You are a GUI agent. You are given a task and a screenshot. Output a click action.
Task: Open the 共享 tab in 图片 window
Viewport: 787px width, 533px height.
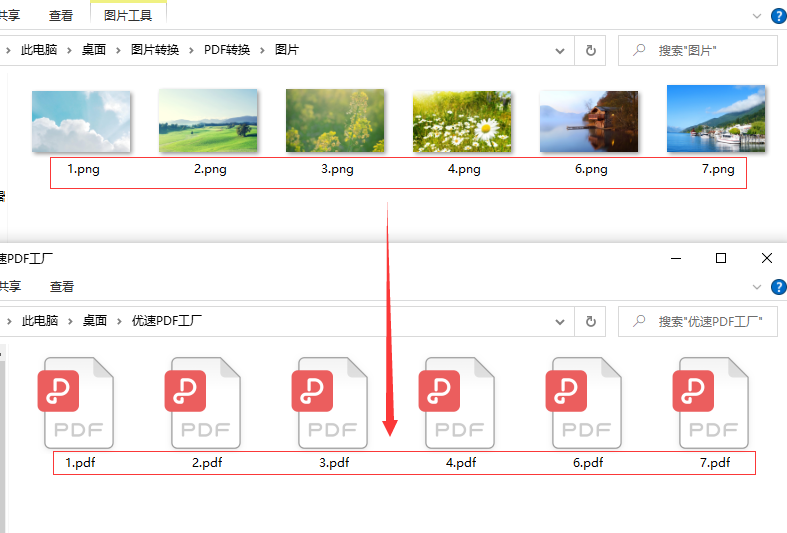pos(10,16)
